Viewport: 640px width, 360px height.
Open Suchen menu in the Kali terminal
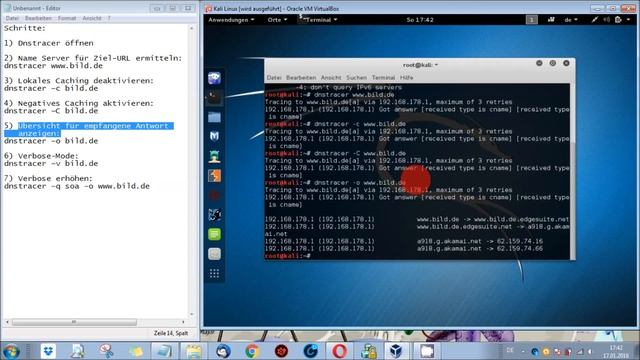(x=356, y=78)
